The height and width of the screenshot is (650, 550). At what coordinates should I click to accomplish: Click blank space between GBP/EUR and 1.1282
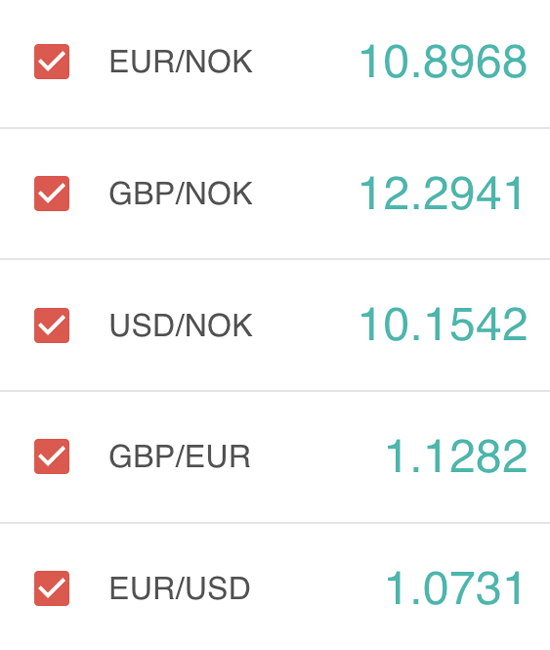(x=318, y=456)
